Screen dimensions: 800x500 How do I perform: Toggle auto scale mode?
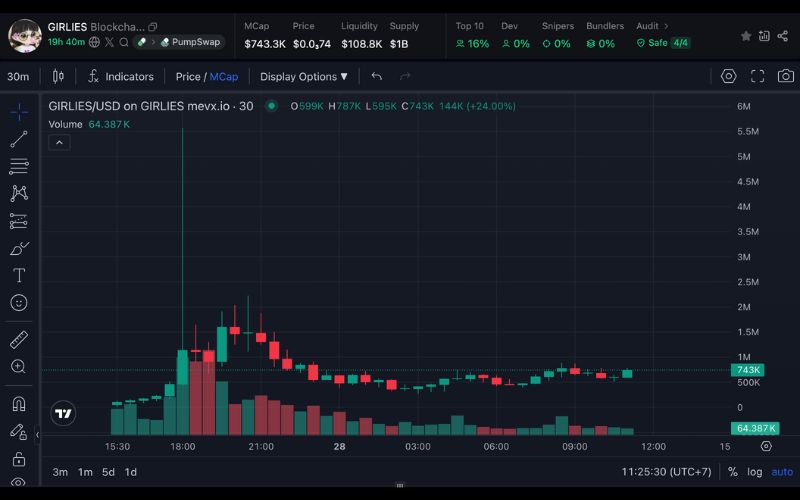click(x=782, y=472)
